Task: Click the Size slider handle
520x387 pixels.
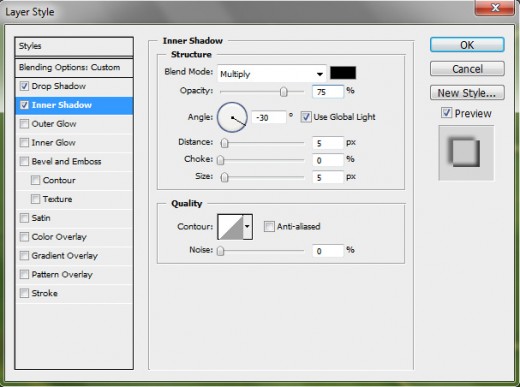Action: pos(225,177)
